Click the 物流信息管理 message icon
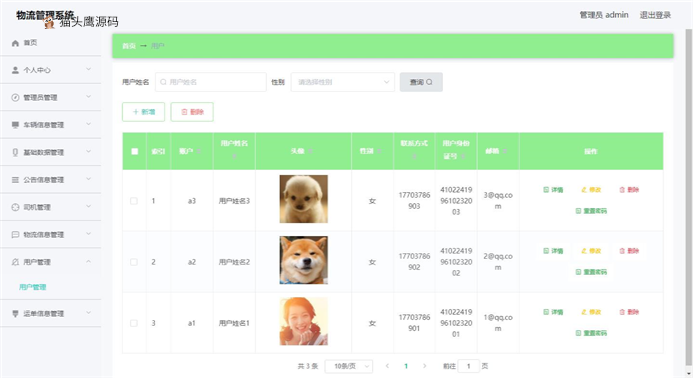Screen dimensions: 693x378 [15, 234]
